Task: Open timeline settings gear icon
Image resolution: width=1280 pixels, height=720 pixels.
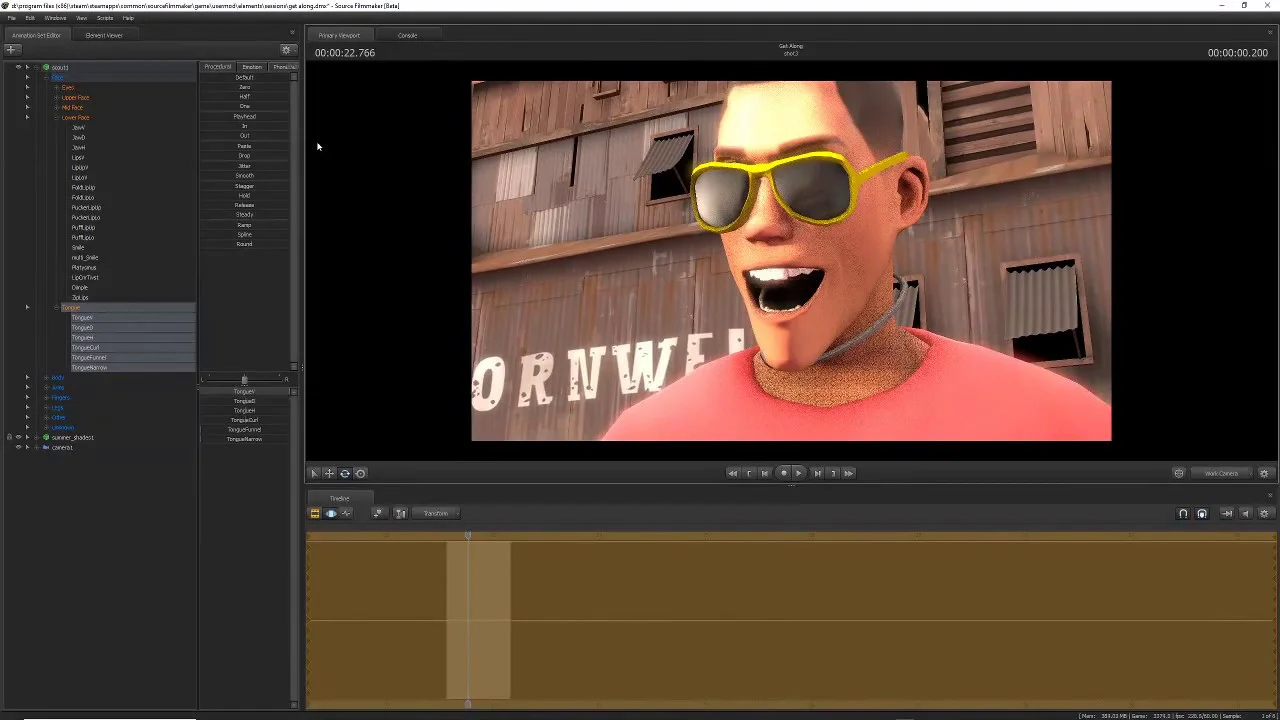Action: [1264, 513]
